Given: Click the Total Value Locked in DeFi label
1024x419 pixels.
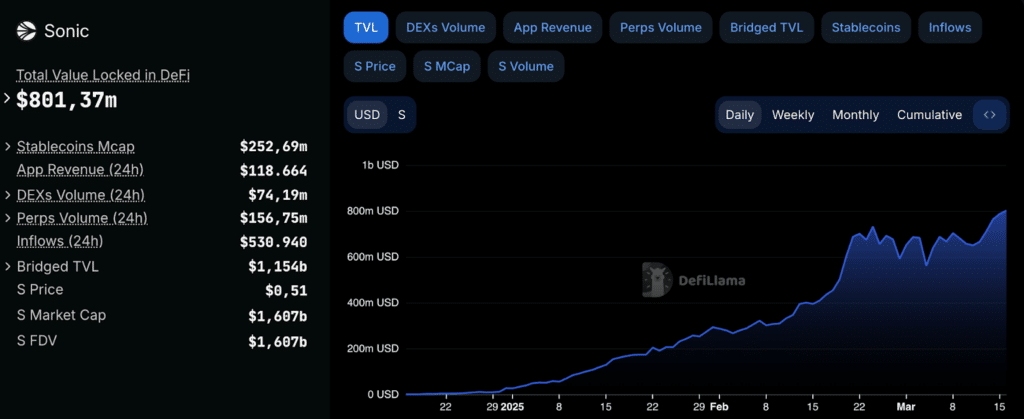Looking at the screenshot, I should [x=103, y=76].
